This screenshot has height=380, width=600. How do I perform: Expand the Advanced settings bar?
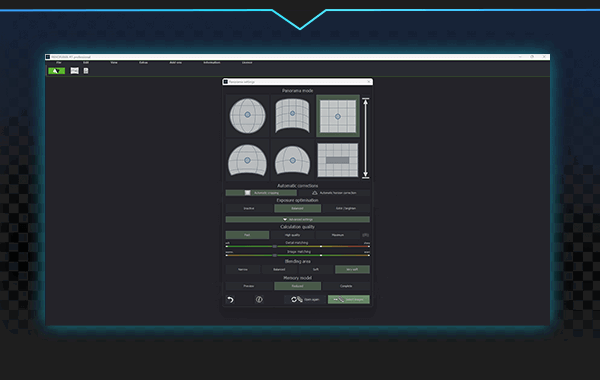tap(297, 219)
